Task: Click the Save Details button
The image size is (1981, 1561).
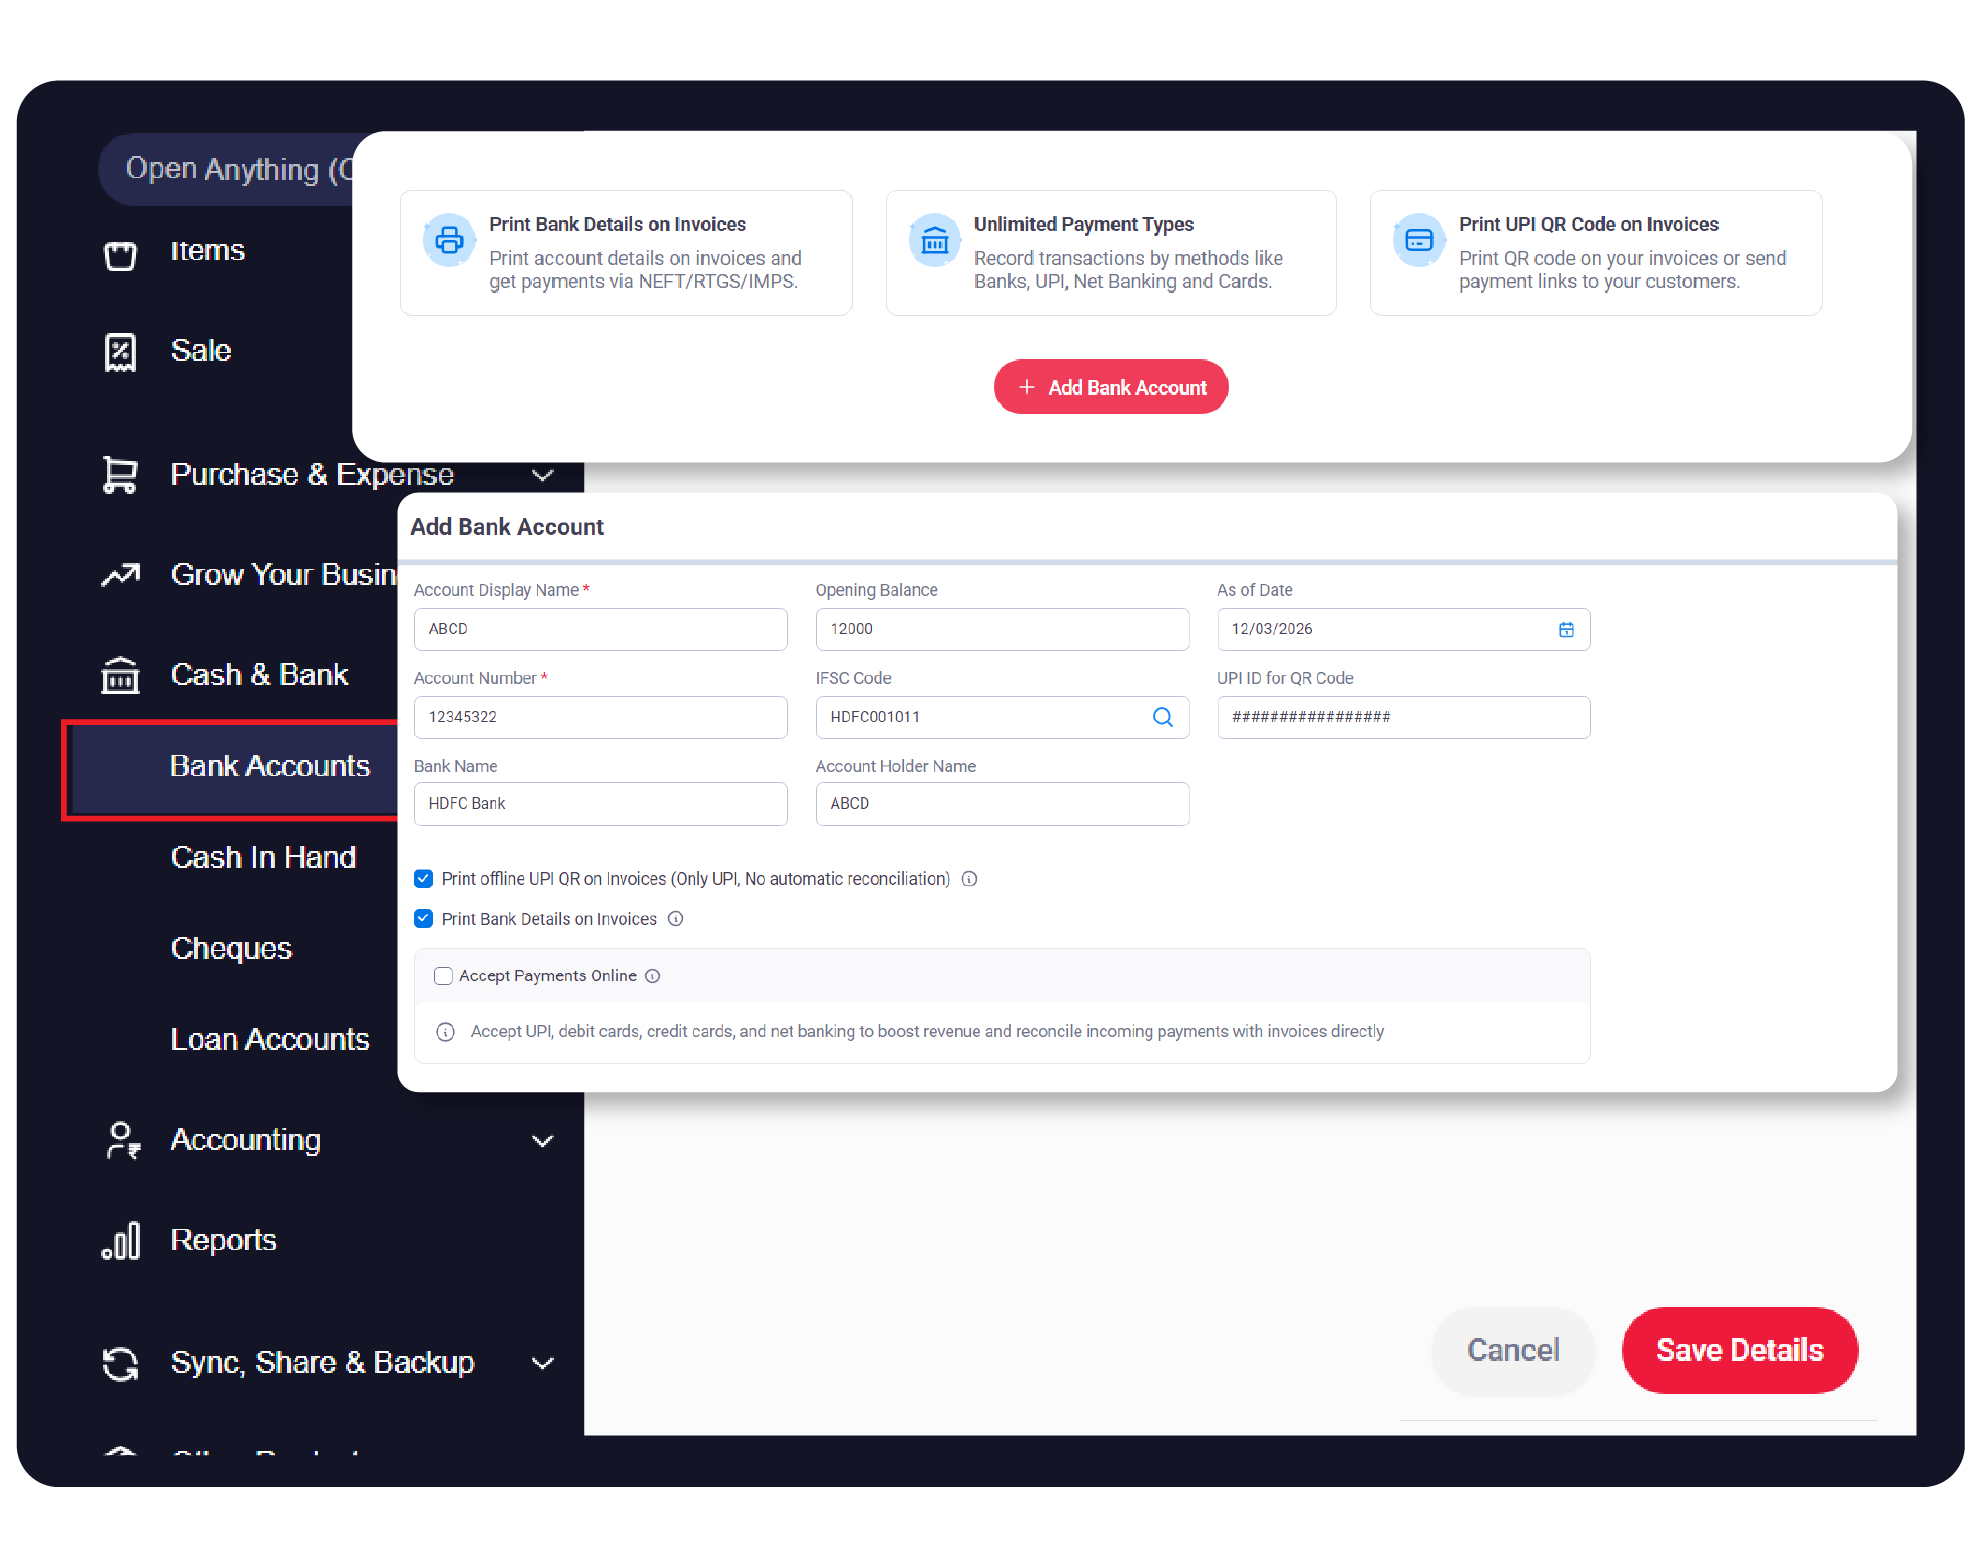Action: coord(1740,1350)
